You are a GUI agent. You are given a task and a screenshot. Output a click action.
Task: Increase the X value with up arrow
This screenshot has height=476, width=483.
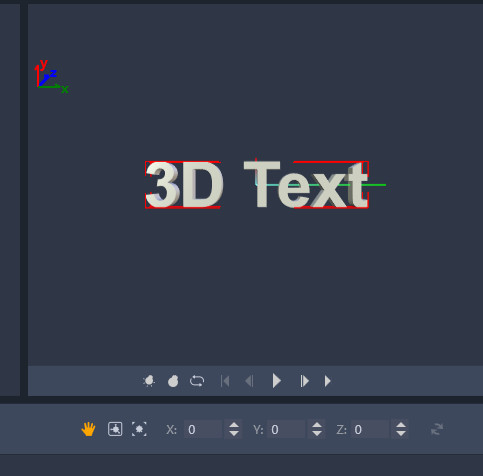tap(234, 425)
